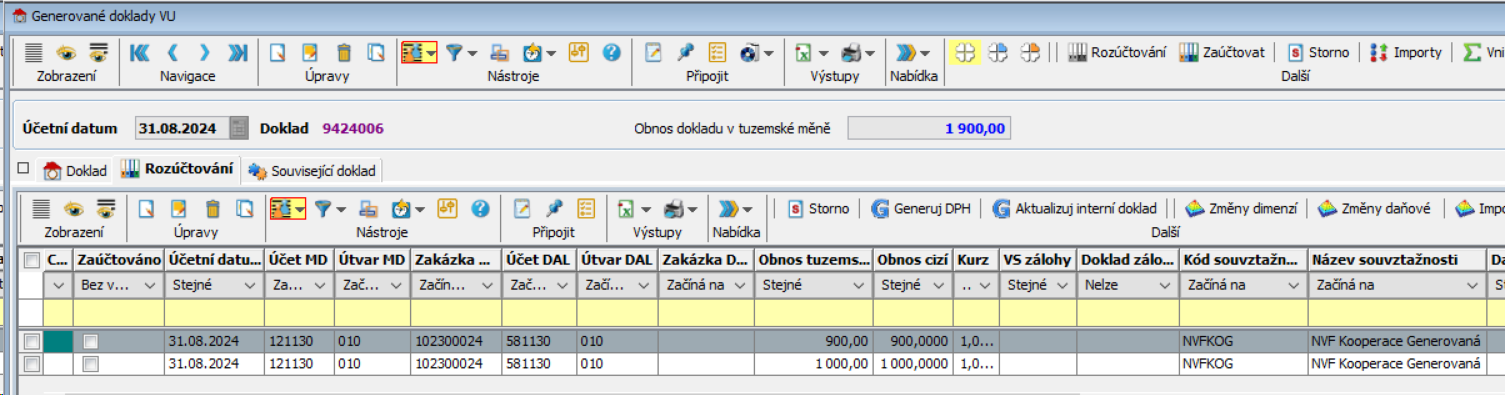Jump to last record in Navigace
The width and height of the screenshot is (1505, 395).
click(x=237, y=53)
